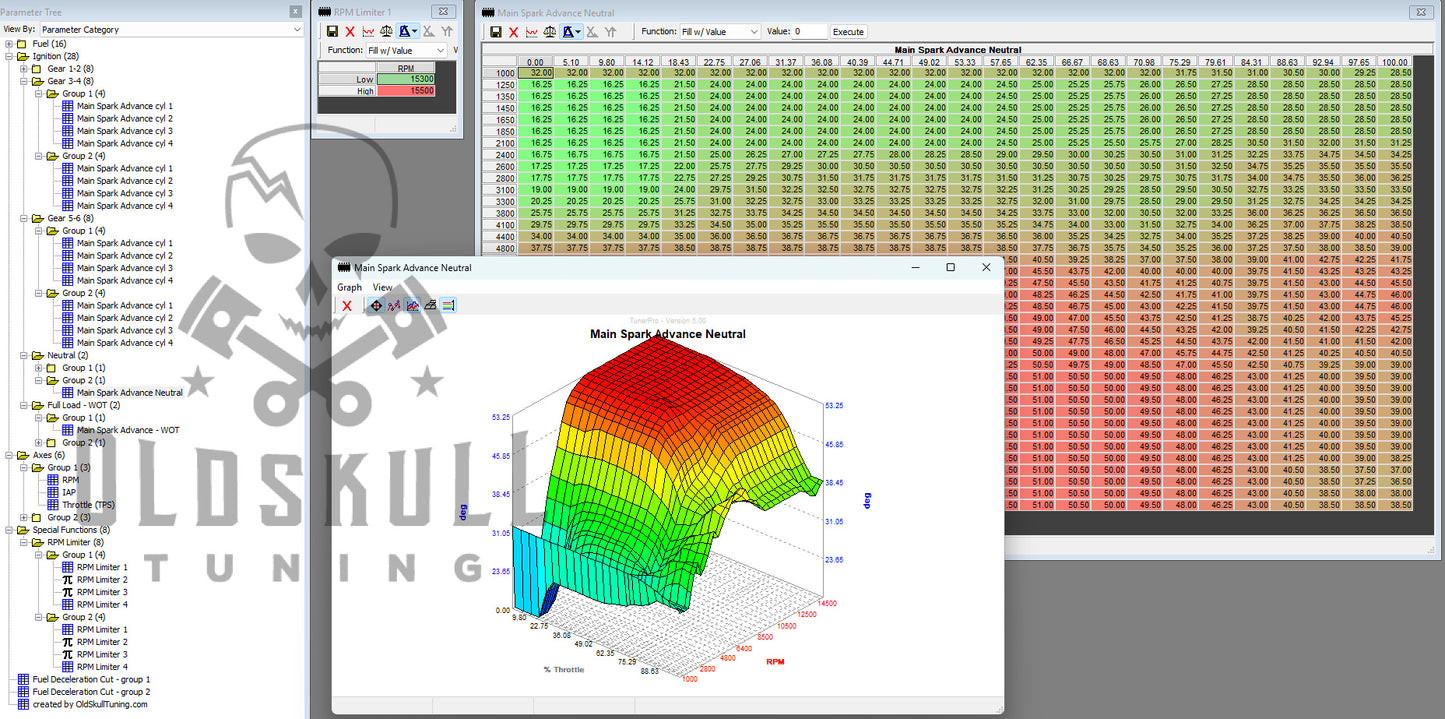This screenshot has height=719, width=1445.
Task: Click 3D surface icon in graph toolbar
Action: tap(430, 305)
